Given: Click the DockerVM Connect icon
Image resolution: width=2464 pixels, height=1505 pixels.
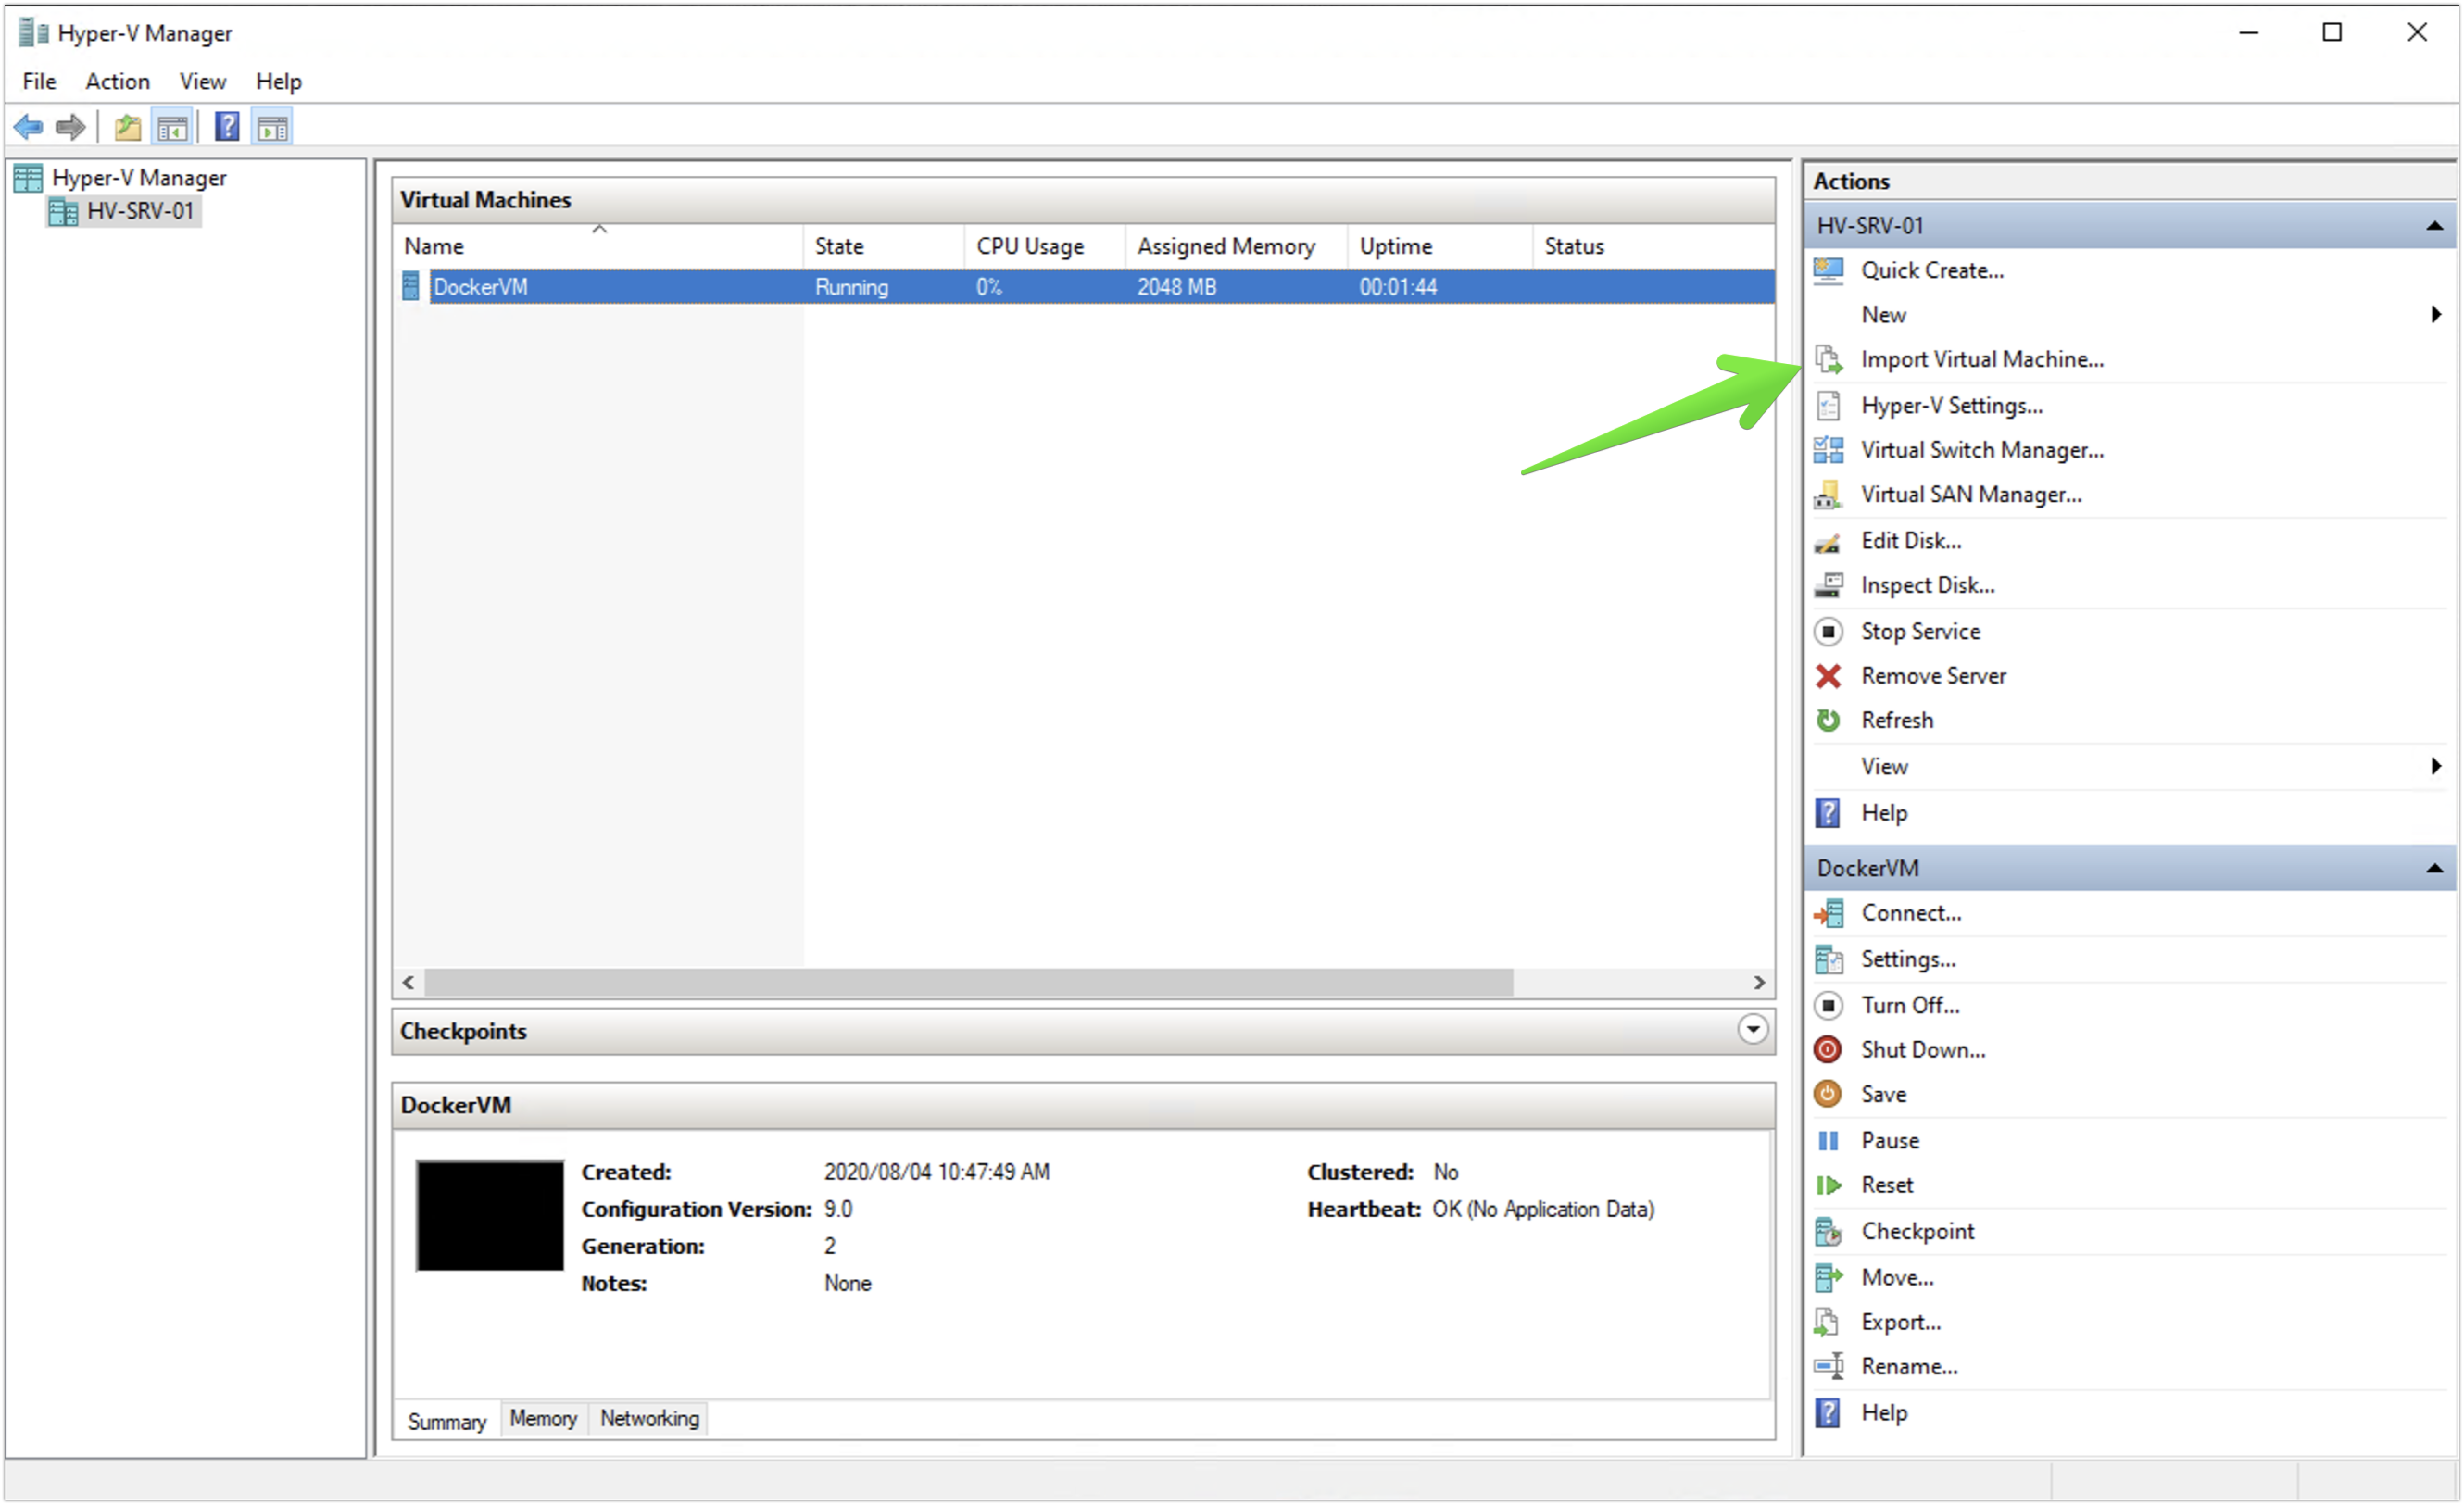Looking at the screenshot, I should coord(1828,913).
